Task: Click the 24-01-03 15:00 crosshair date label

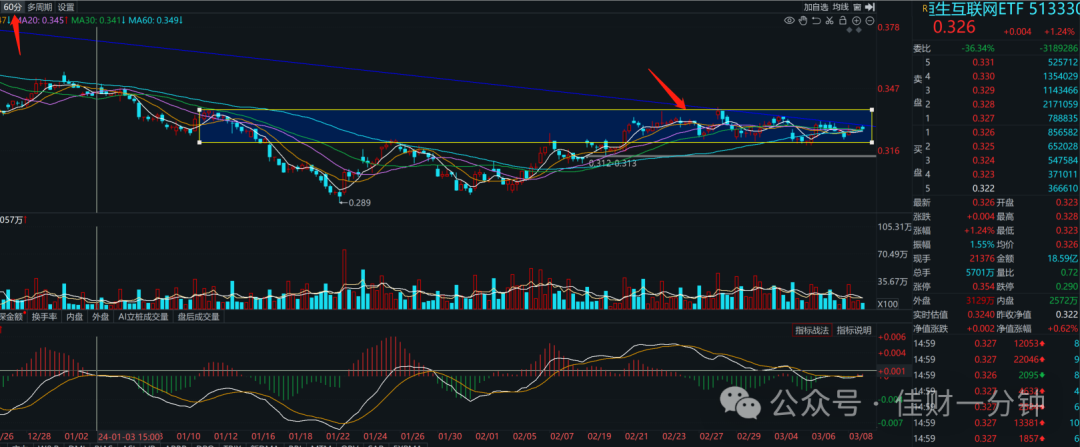Action: [x=130, y=437]
